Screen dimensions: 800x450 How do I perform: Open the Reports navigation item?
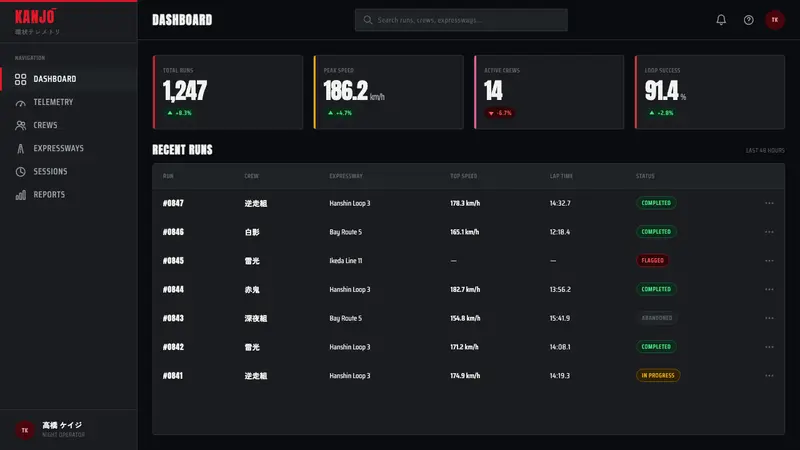coord(69,194)
